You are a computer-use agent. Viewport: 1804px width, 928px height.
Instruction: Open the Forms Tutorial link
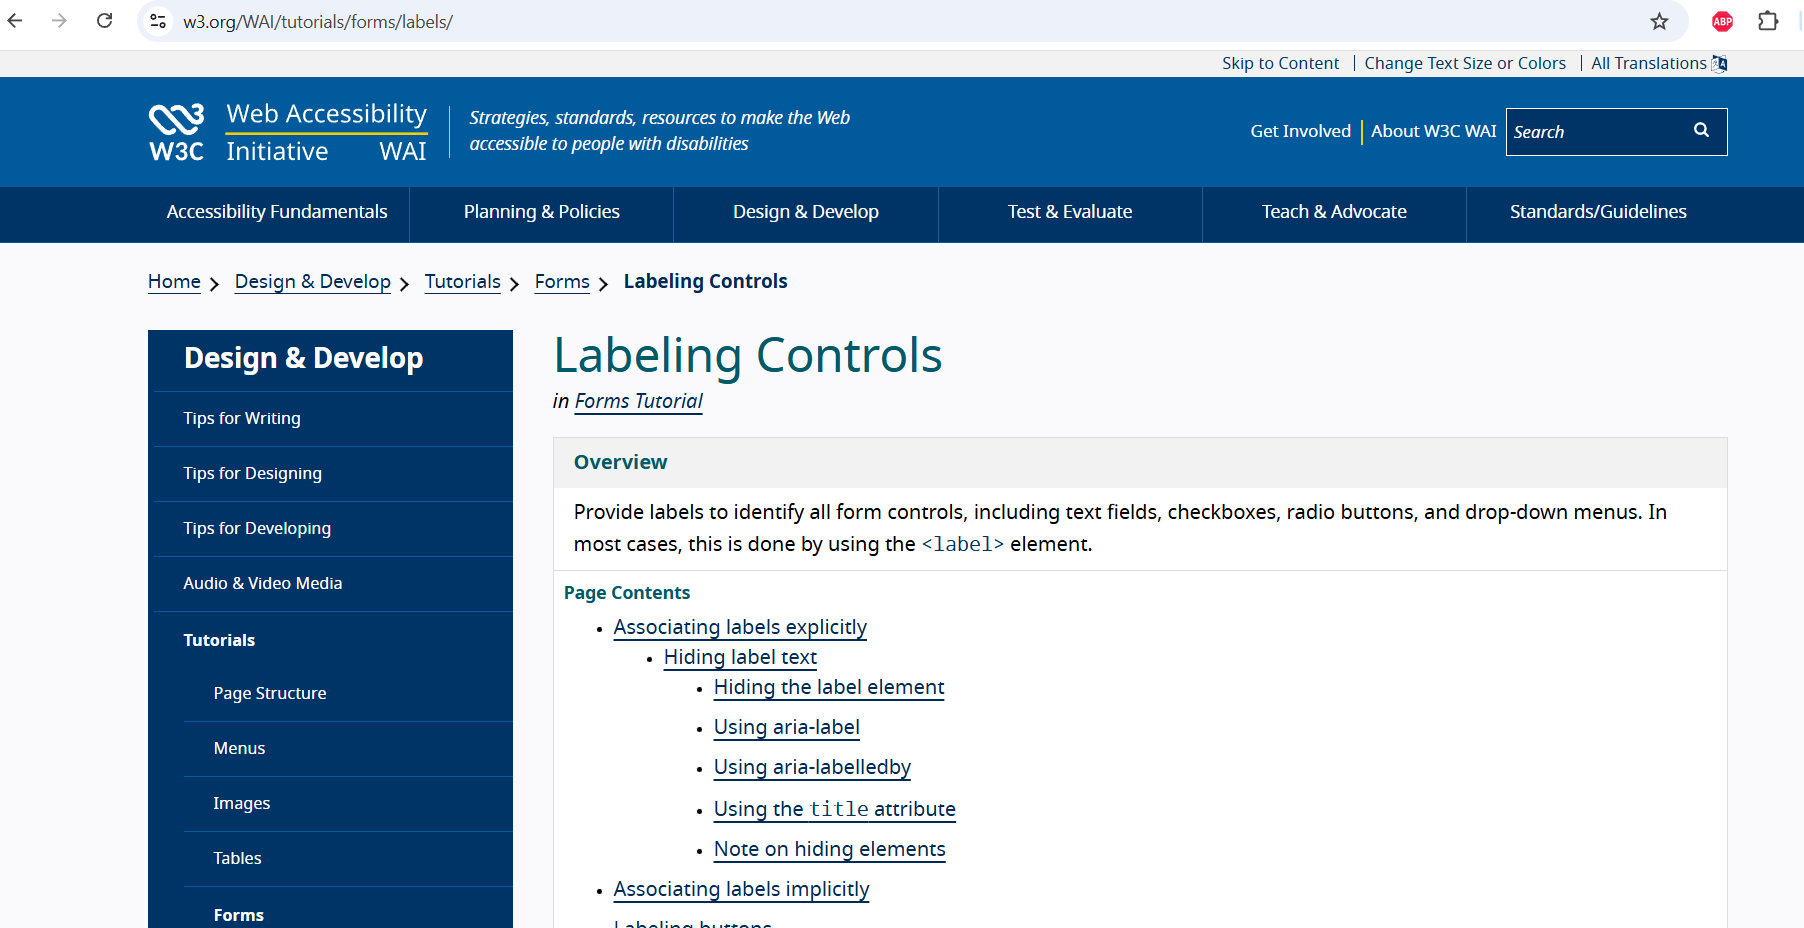click(638, 401)
